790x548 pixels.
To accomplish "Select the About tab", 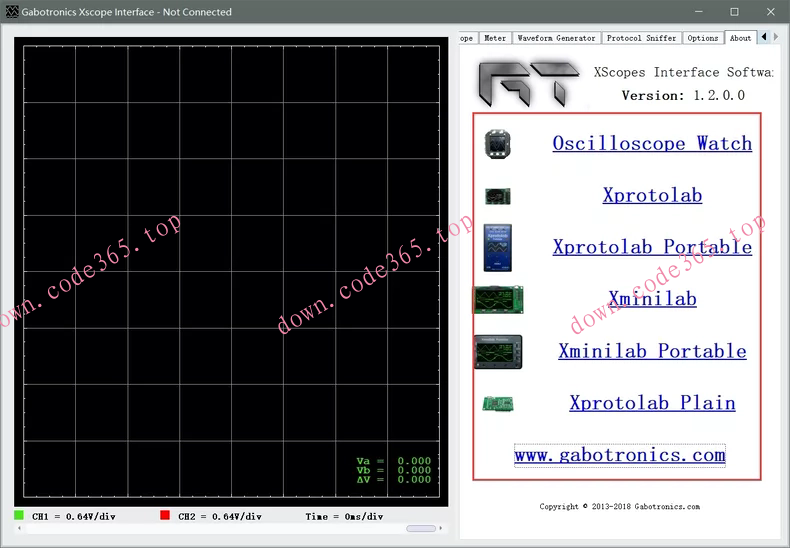I will 740,38.
